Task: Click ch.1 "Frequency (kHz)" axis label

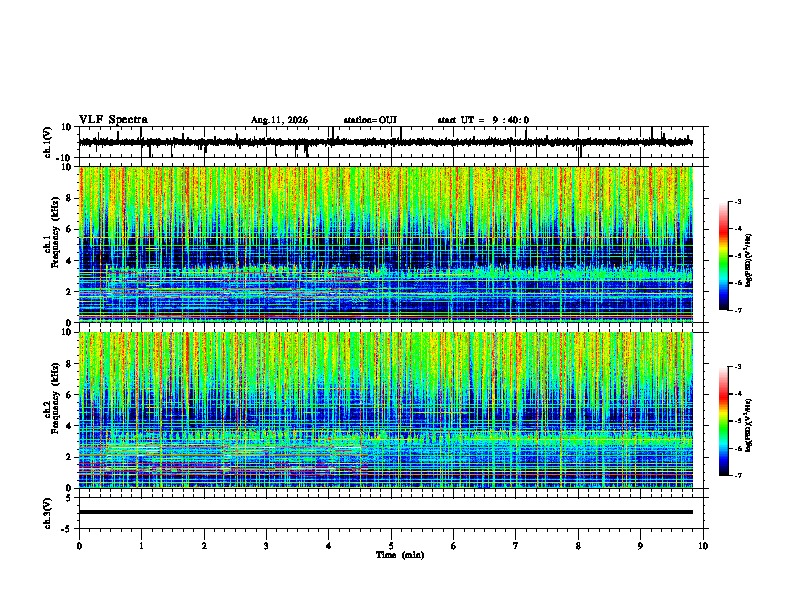Action: click(x=55, y=232)
